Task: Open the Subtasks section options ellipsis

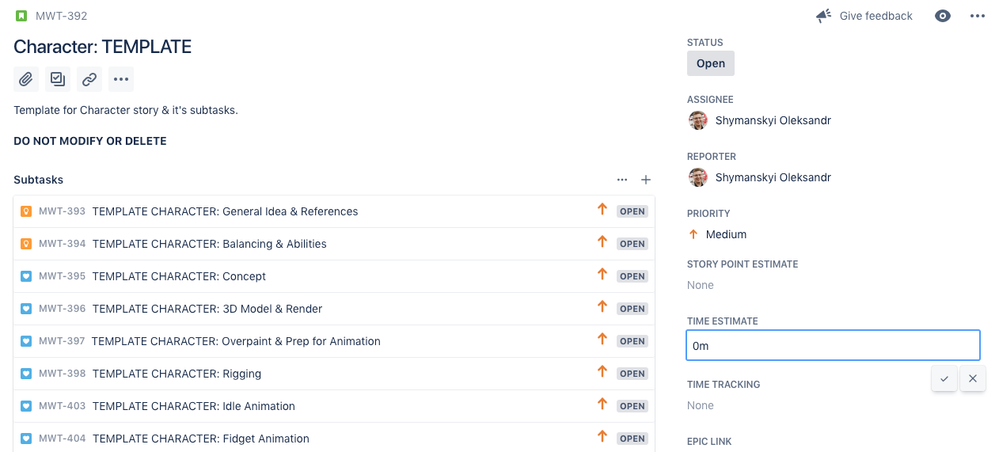Action: coord(622,180)
